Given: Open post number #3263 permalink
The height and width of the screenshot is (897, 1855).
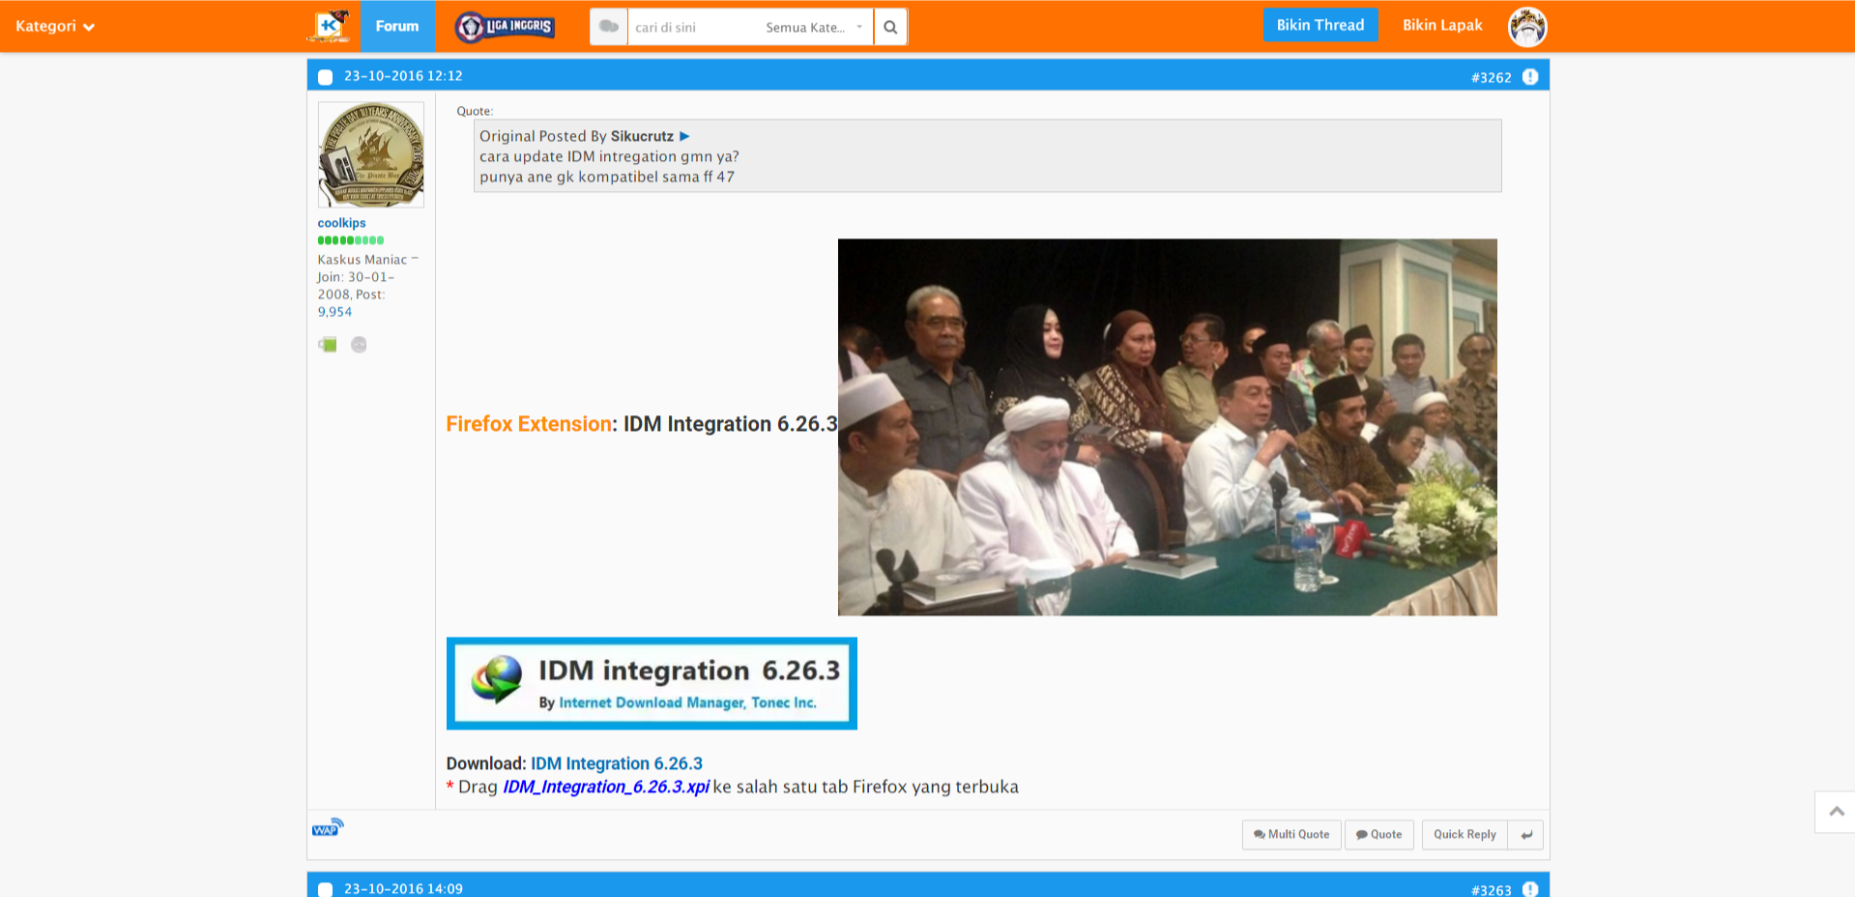Looking at the screenshot, I should [1491, 889].
